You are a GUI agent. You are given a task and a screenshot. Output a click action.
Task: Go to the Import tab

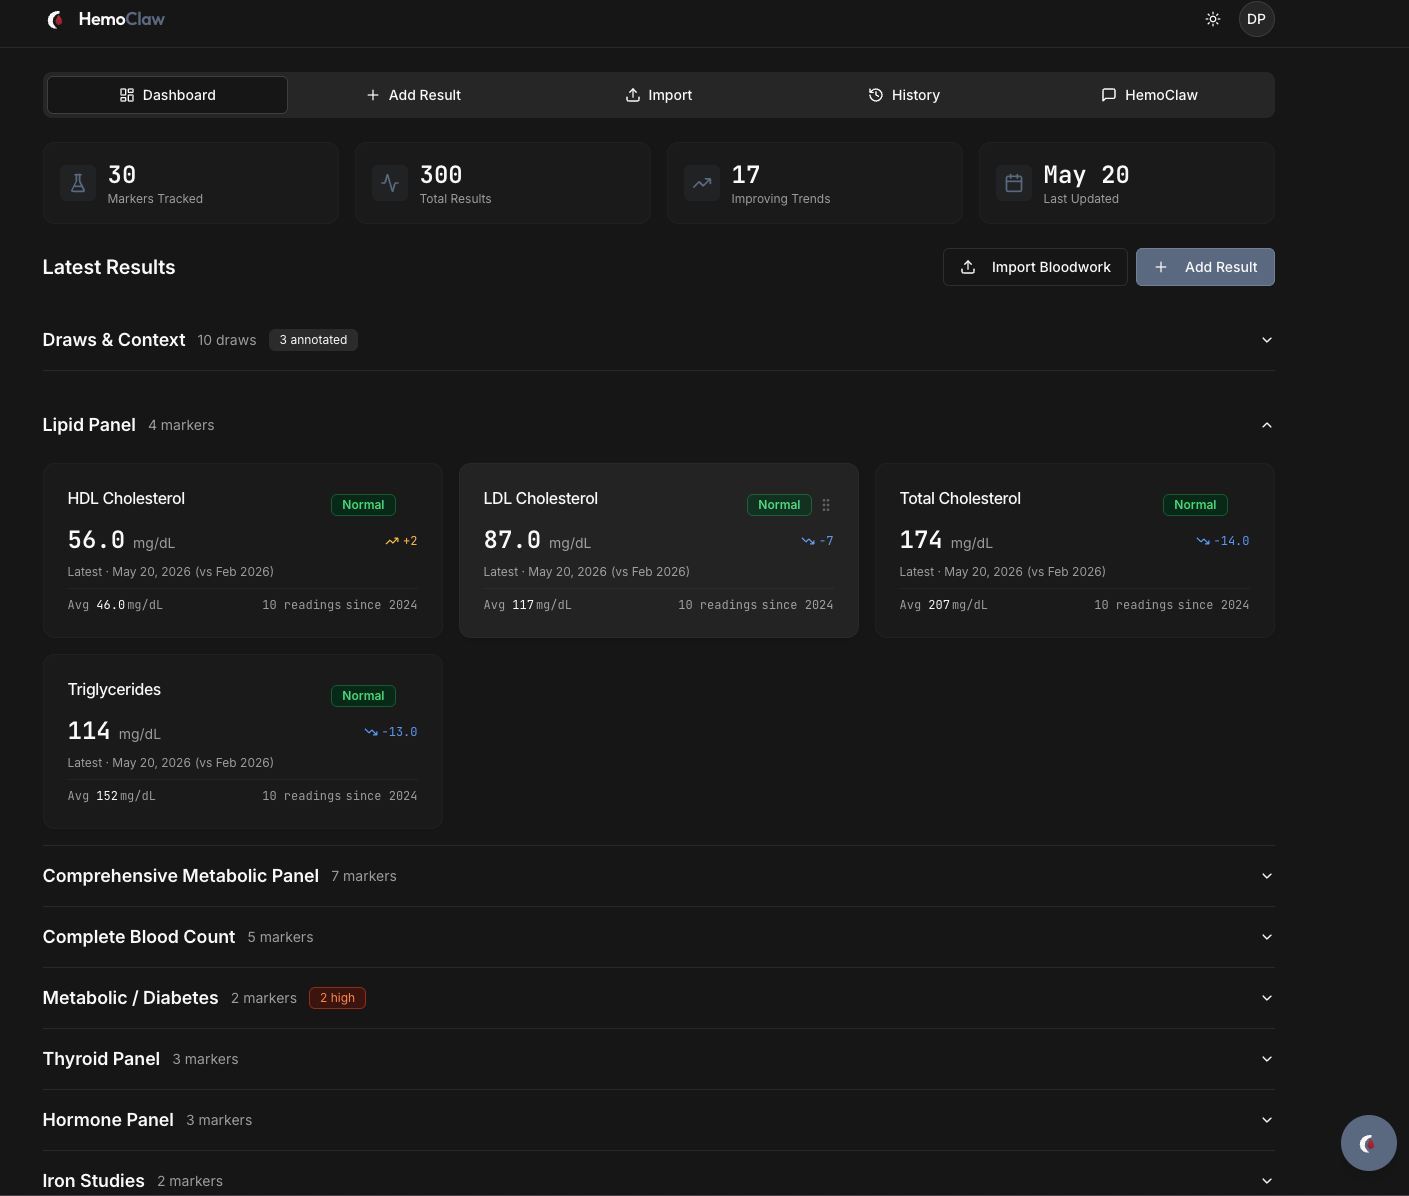click(x=658, y=95)
